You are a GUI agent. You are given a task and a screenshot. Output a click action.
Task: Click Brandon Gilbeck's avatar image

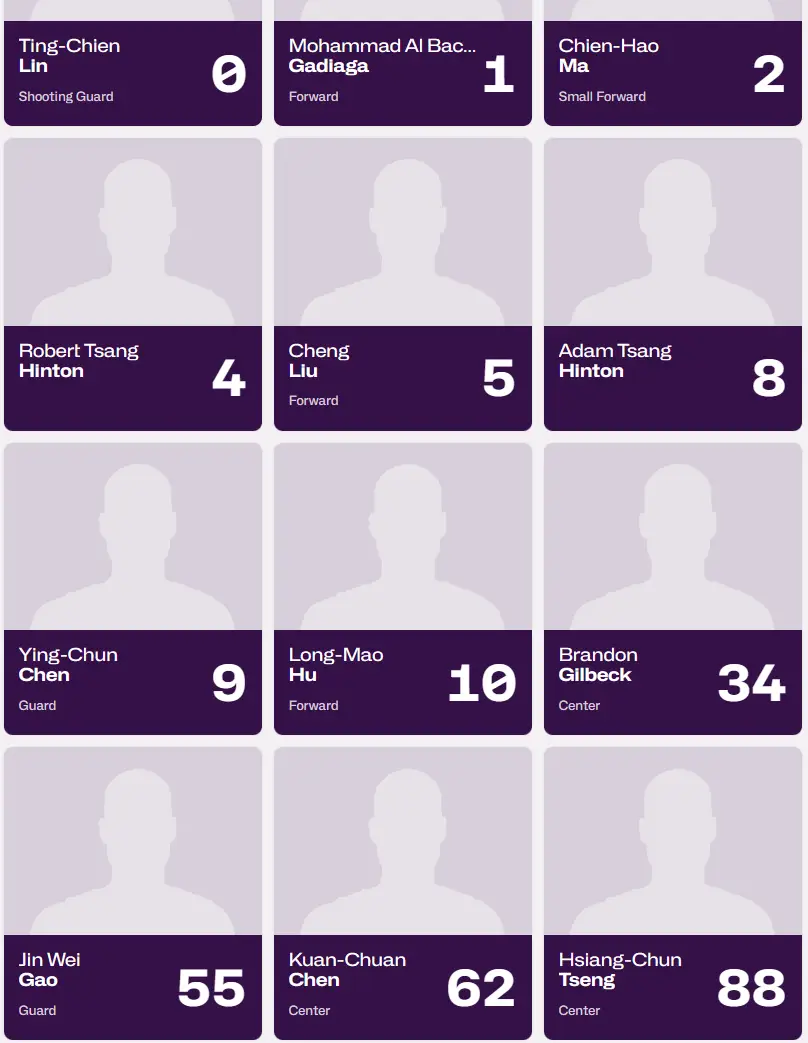click(673, 537)
